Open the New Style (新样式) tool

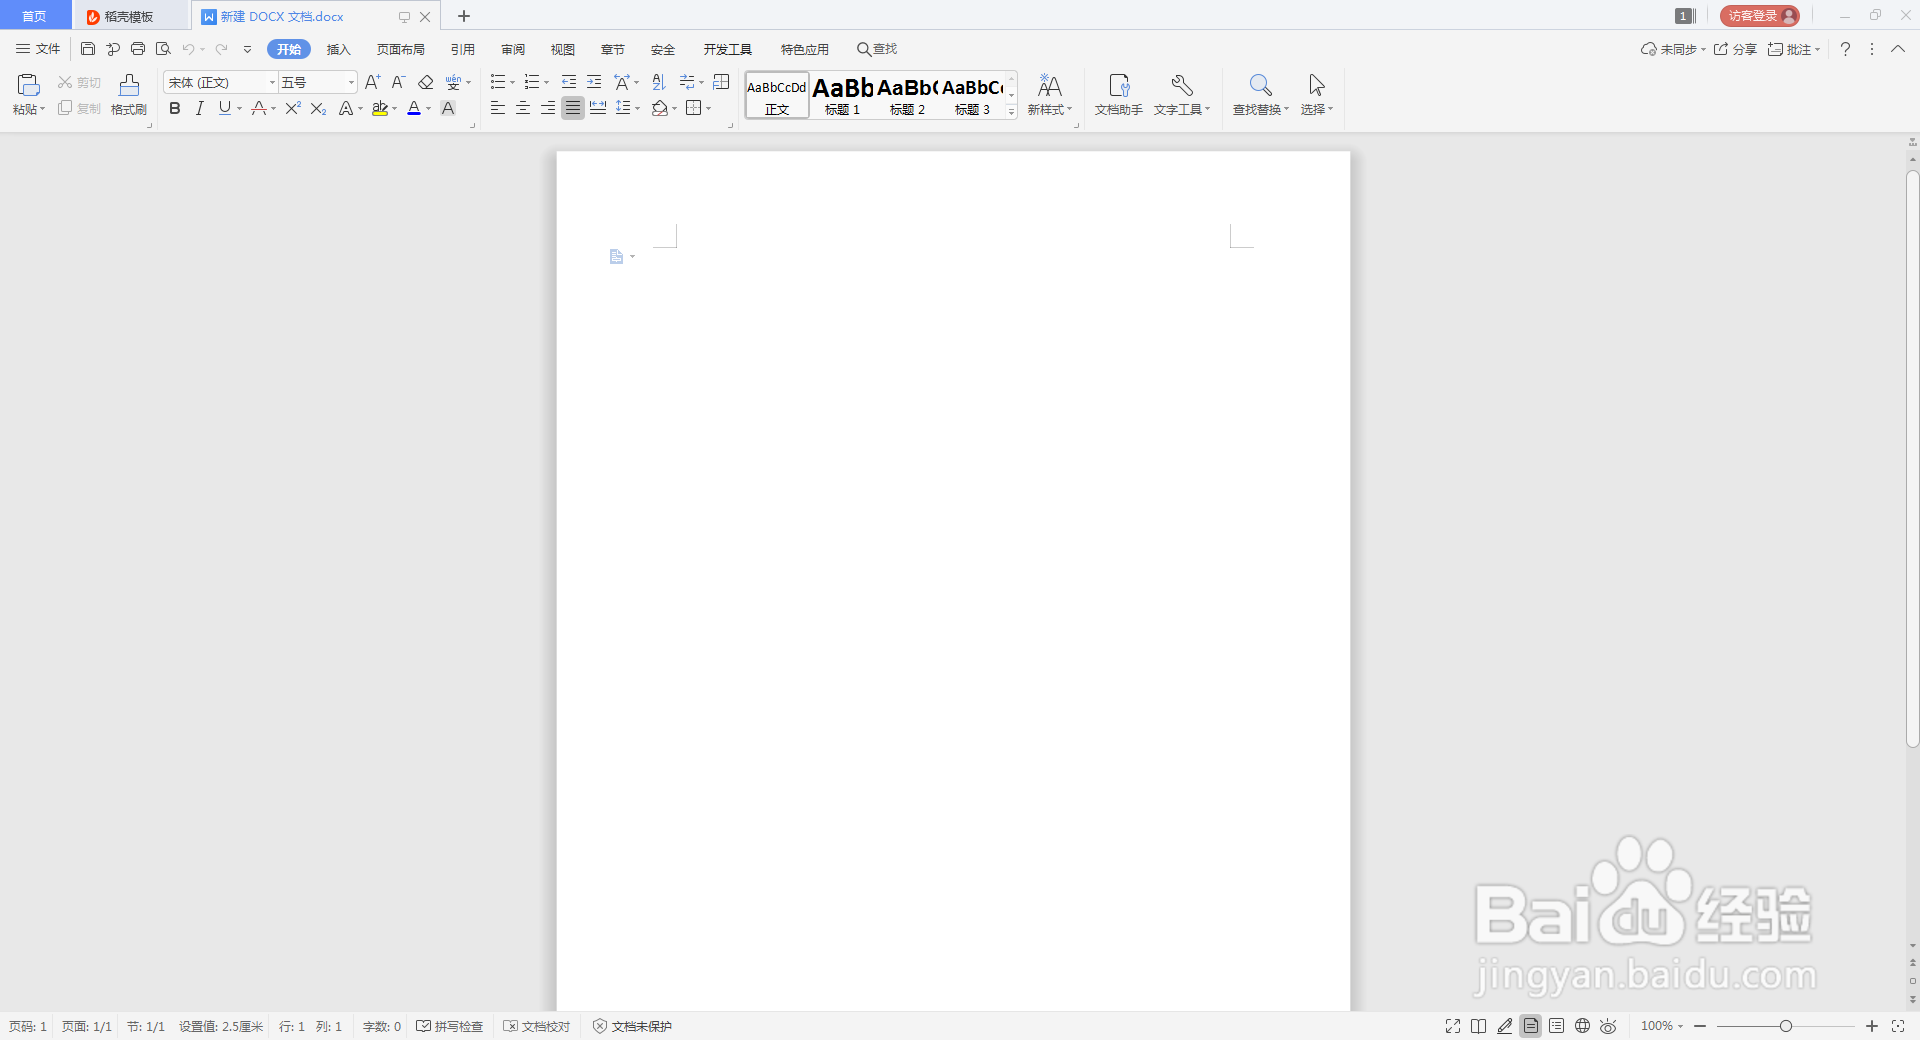coord(1049,95)
